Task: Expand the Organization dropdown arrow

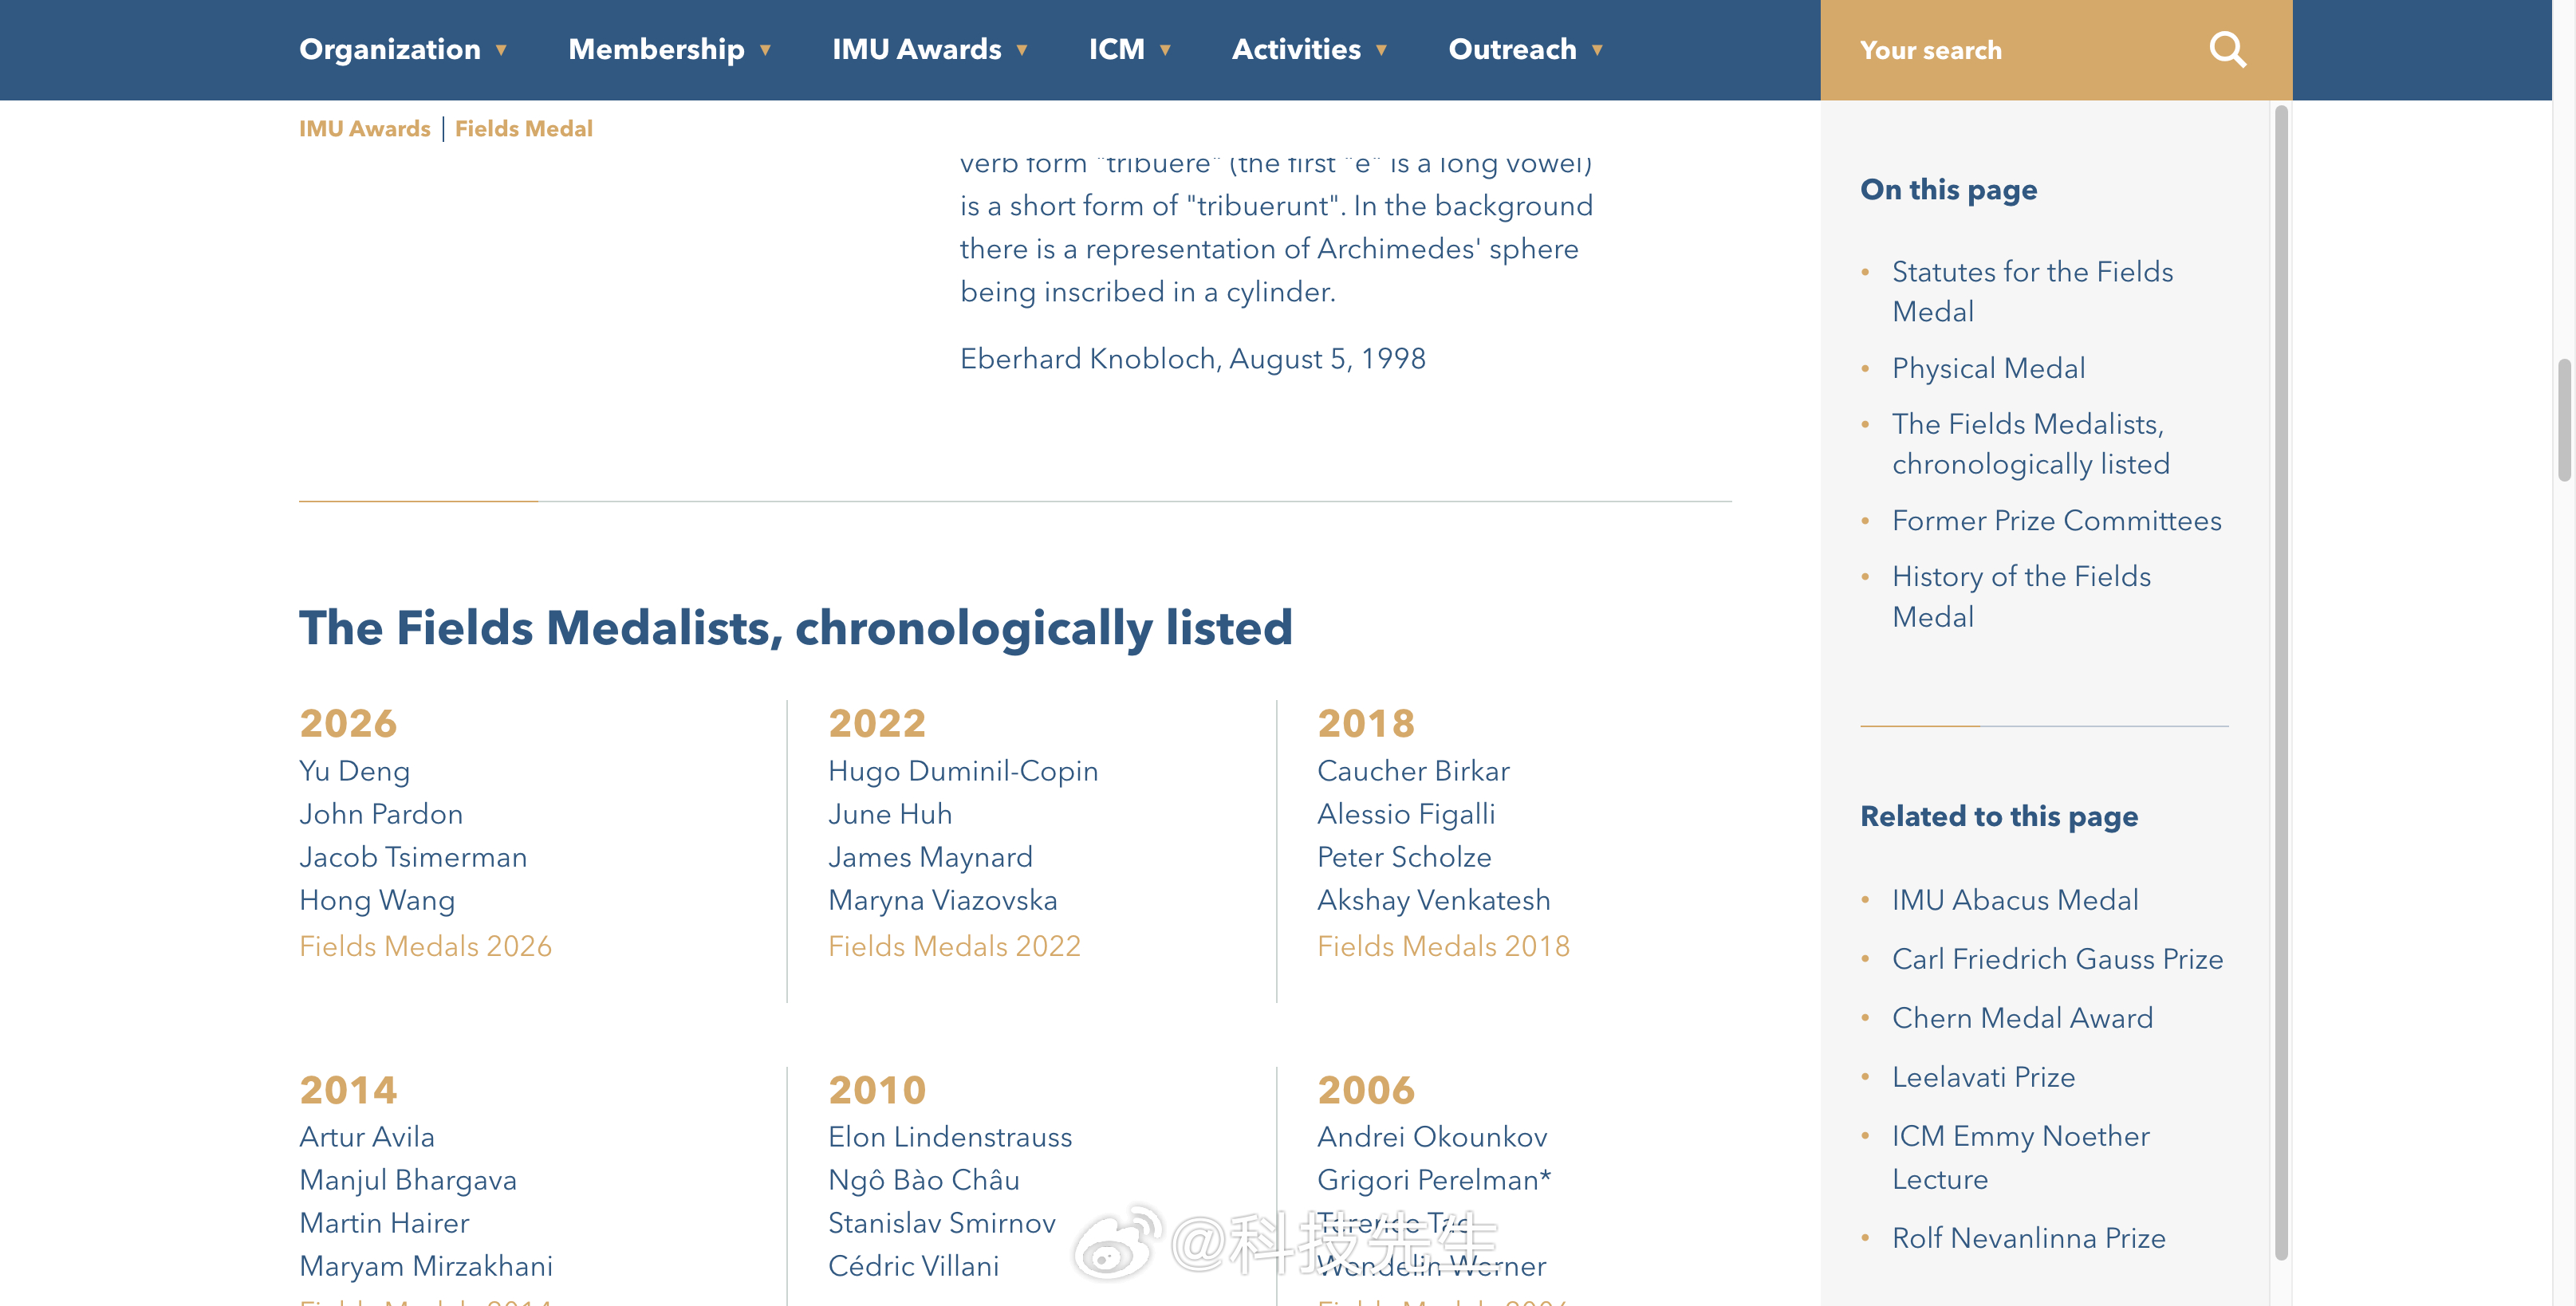Action: pyautogui.click(x=501, y=50)
